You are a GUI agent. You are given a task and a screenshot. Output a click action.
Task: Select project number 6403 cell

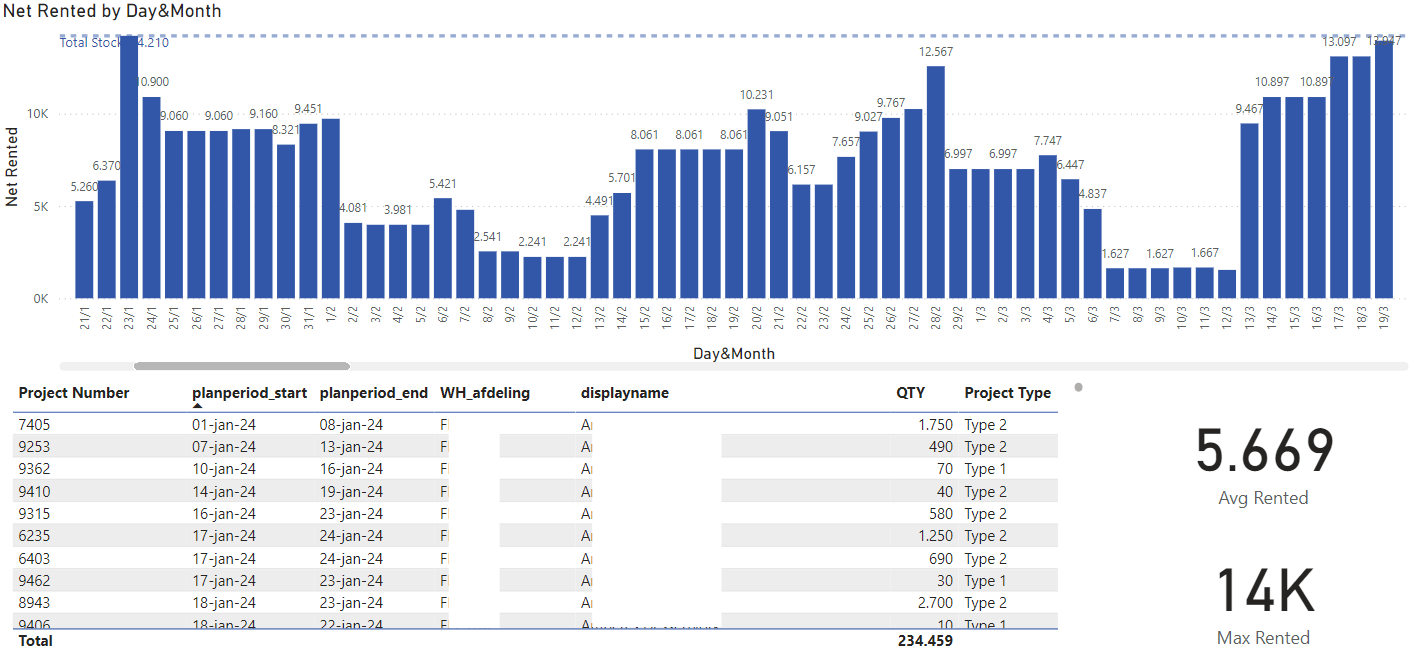(x=33, y=558)
